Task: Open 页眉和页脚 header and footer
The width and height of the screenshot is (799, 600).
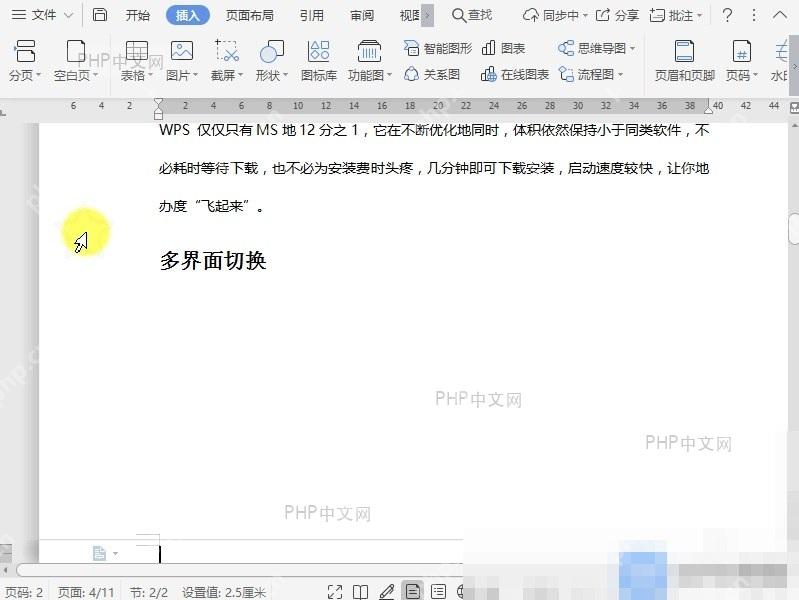Action: tap(684, 61)
